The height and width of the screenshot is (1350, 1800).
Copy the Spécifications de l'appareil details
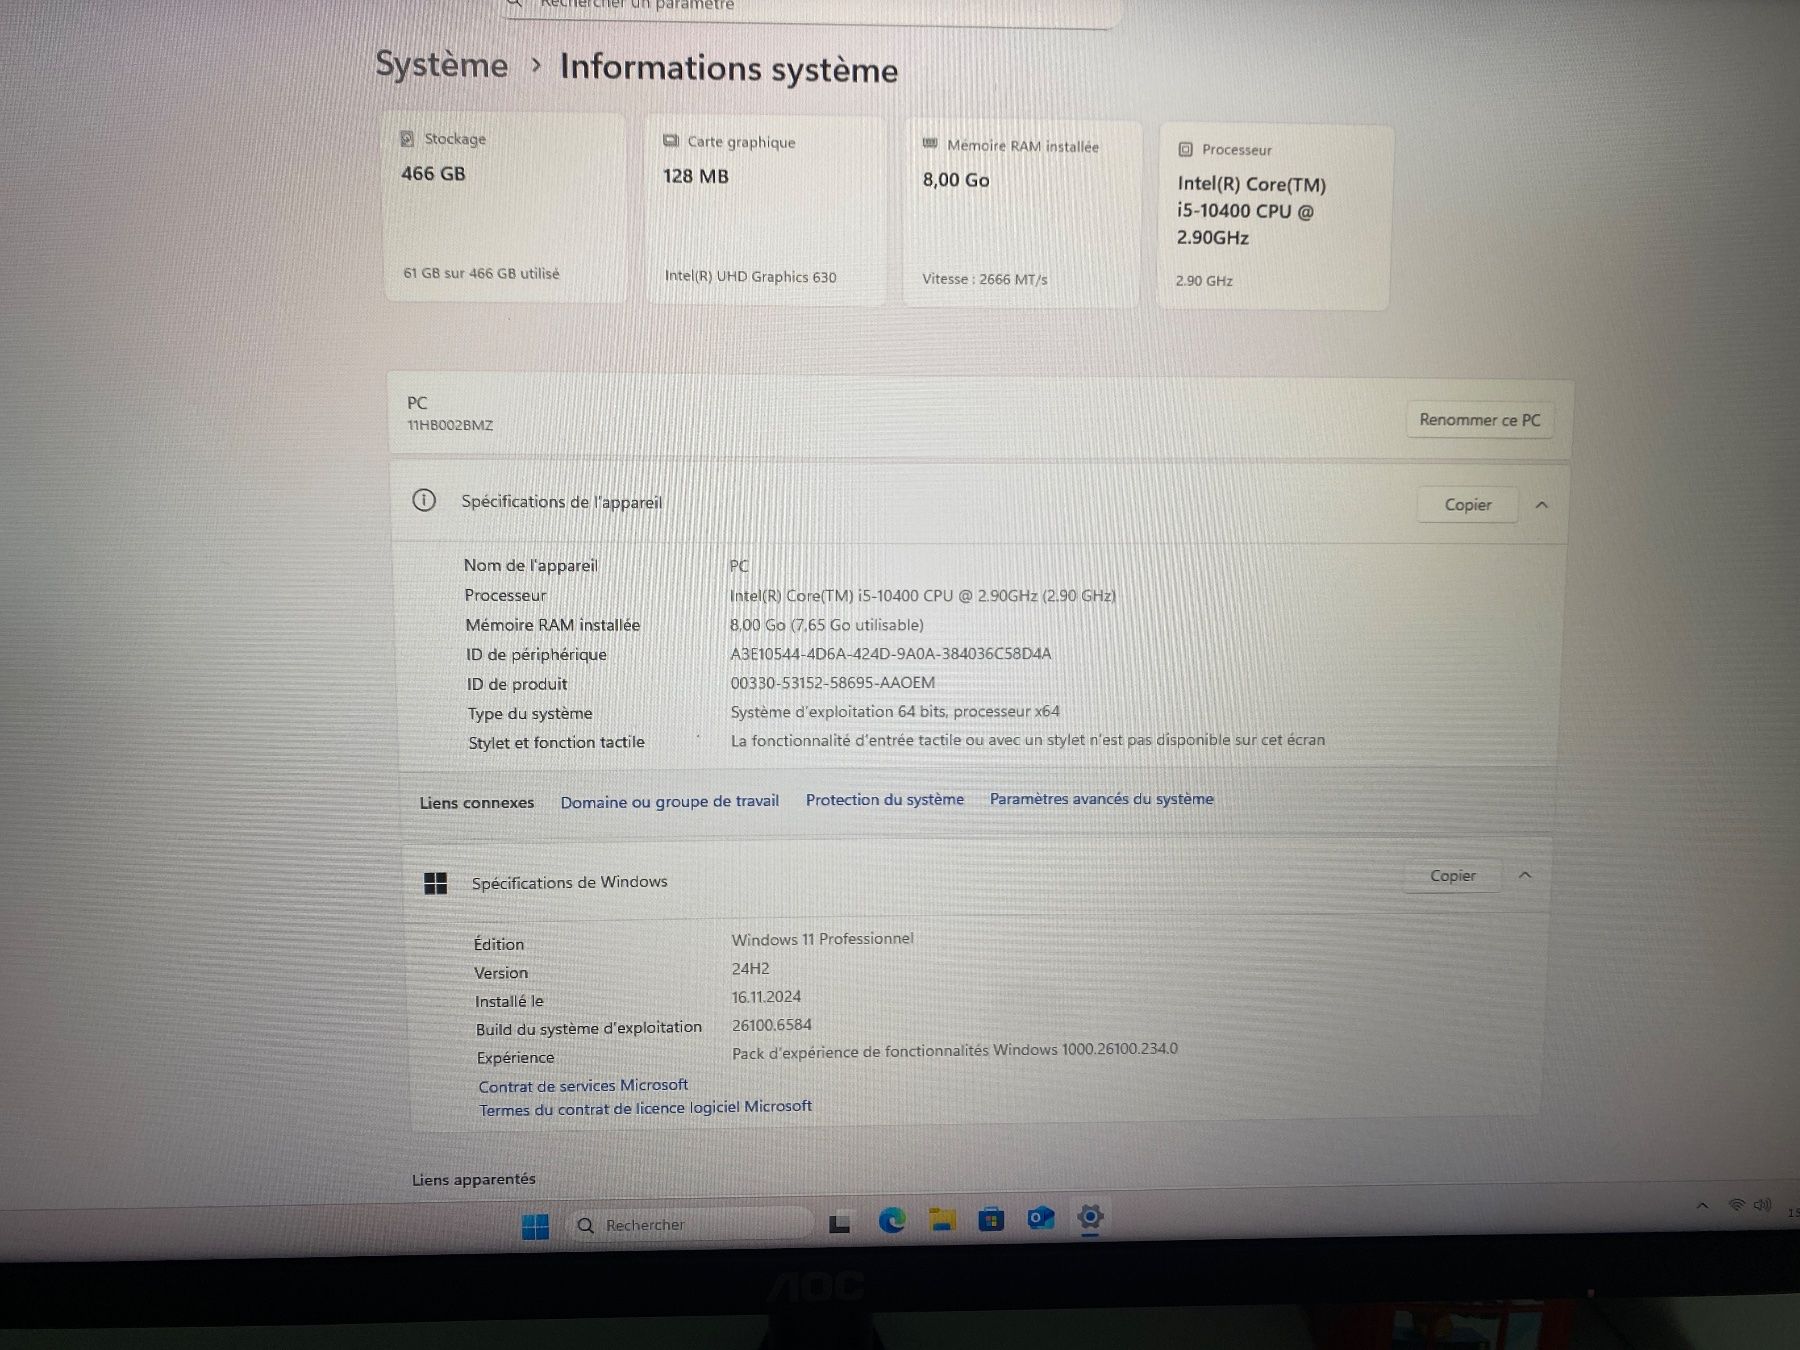click(1467, 505)
